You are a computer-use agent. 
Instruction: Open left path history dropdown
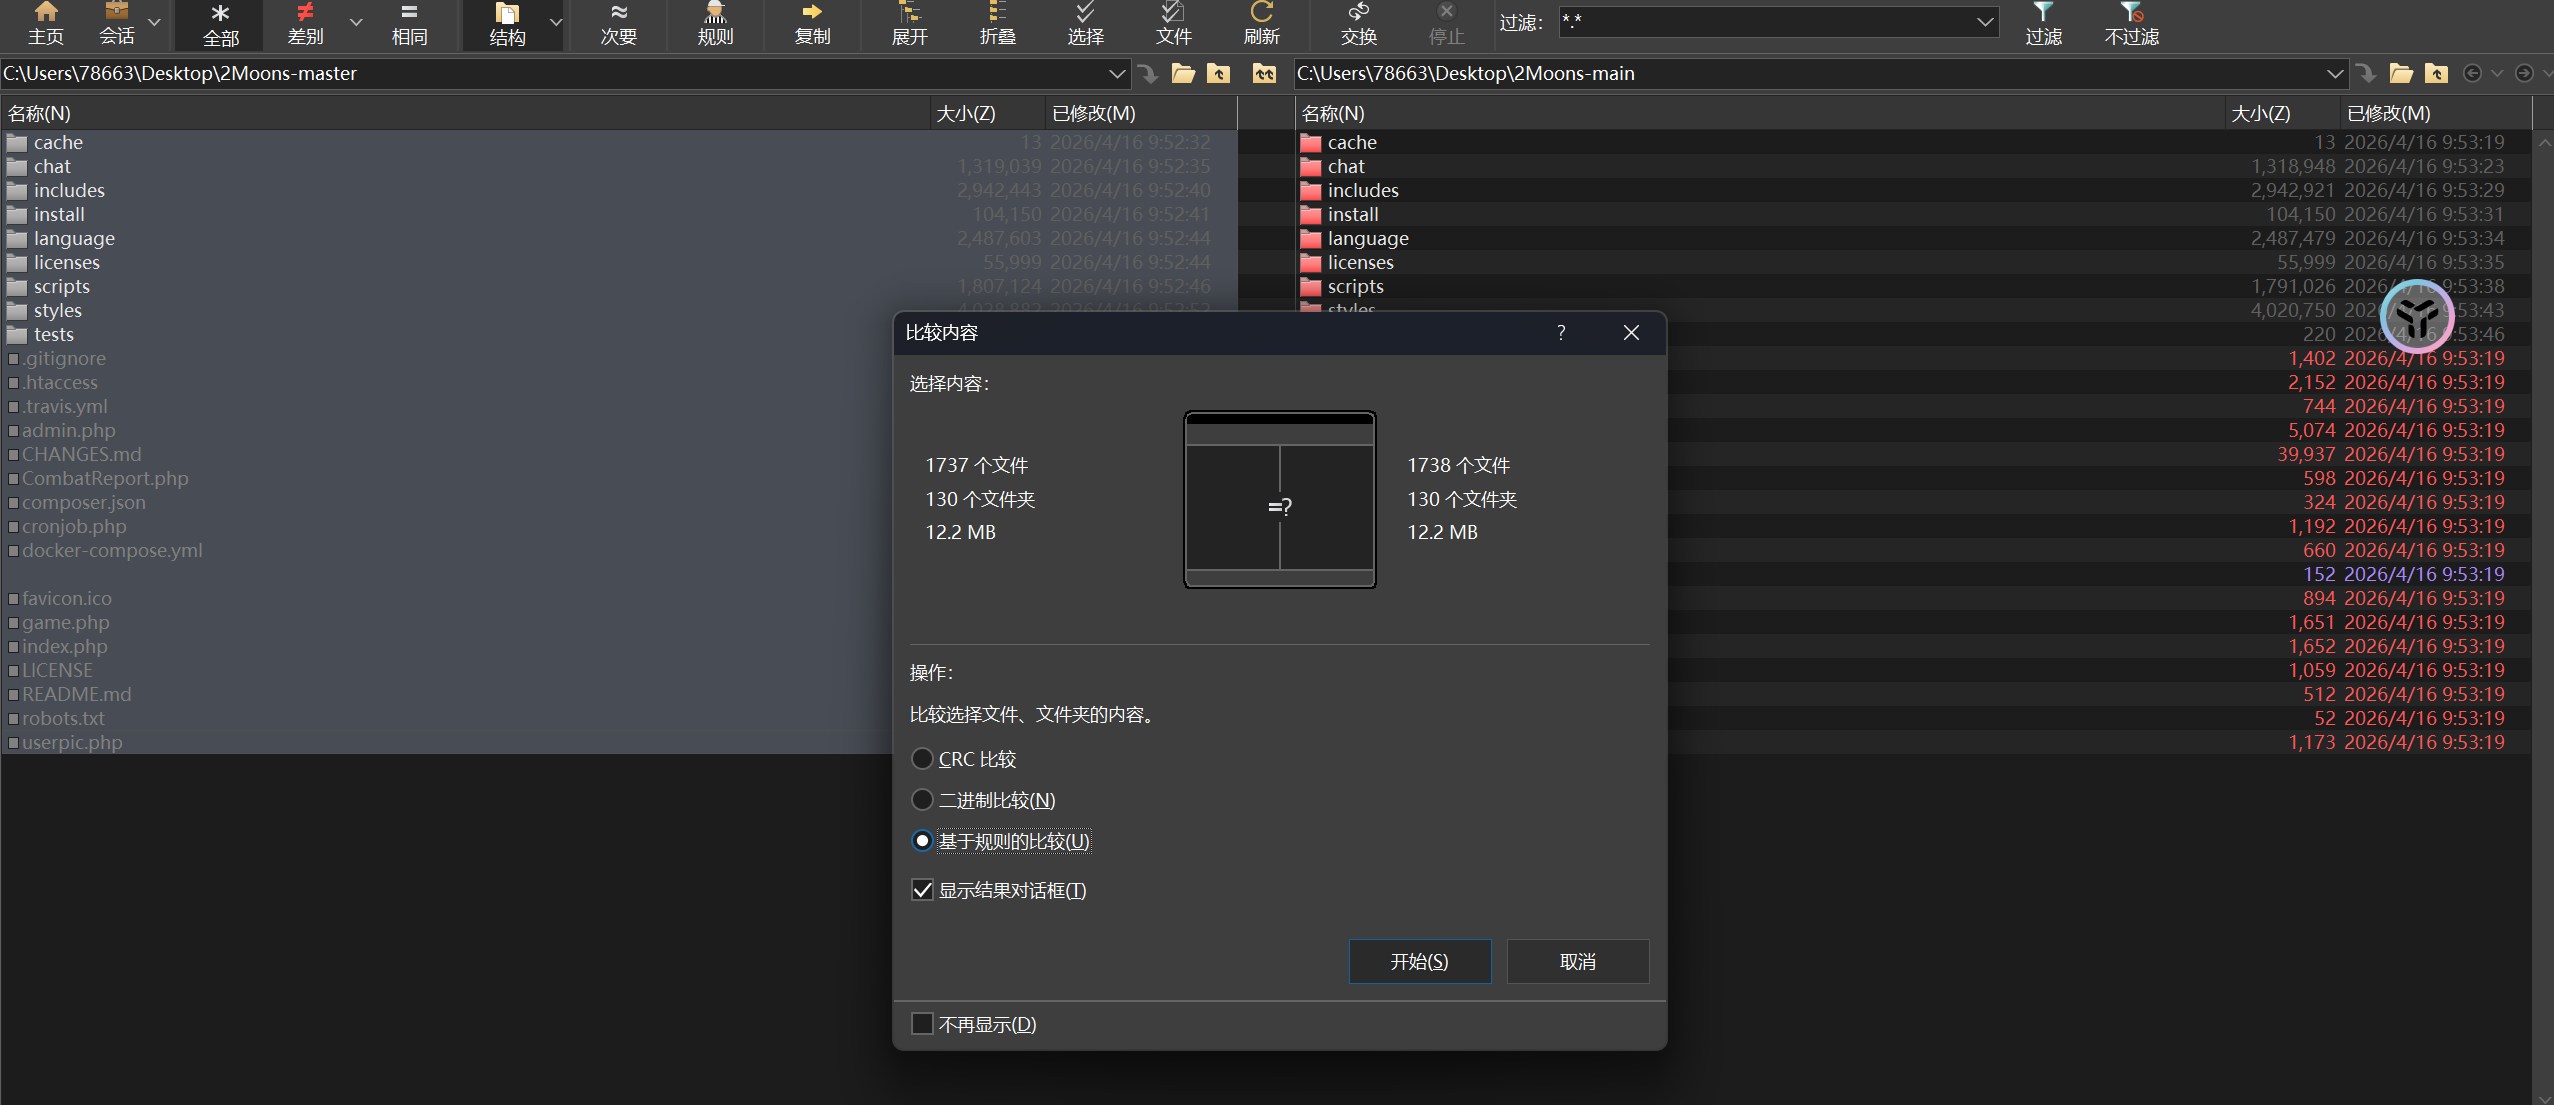click(x=1117, y=73)
